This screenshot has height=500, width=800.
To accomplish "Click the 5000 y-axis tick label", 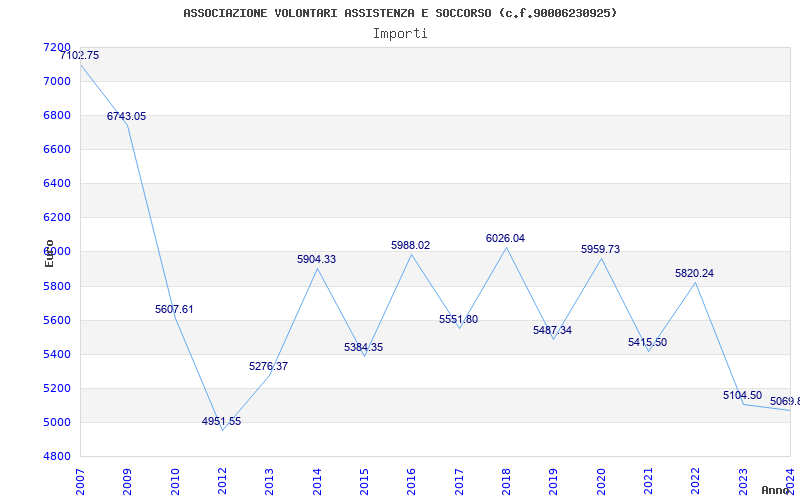I will click(x=57, y=422).
